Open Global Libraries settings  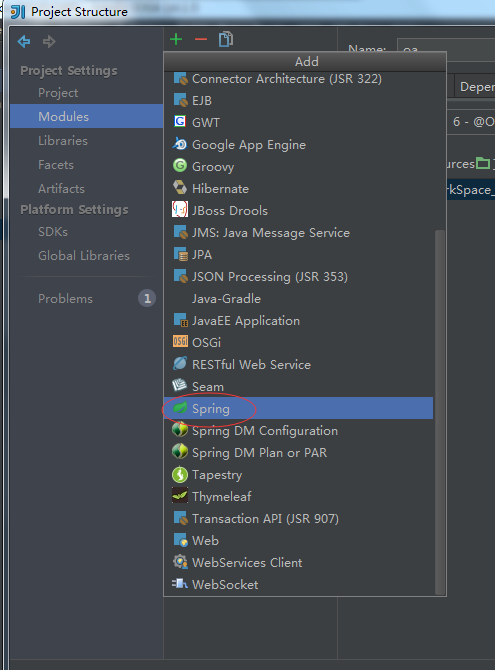[x=86, y=256]
